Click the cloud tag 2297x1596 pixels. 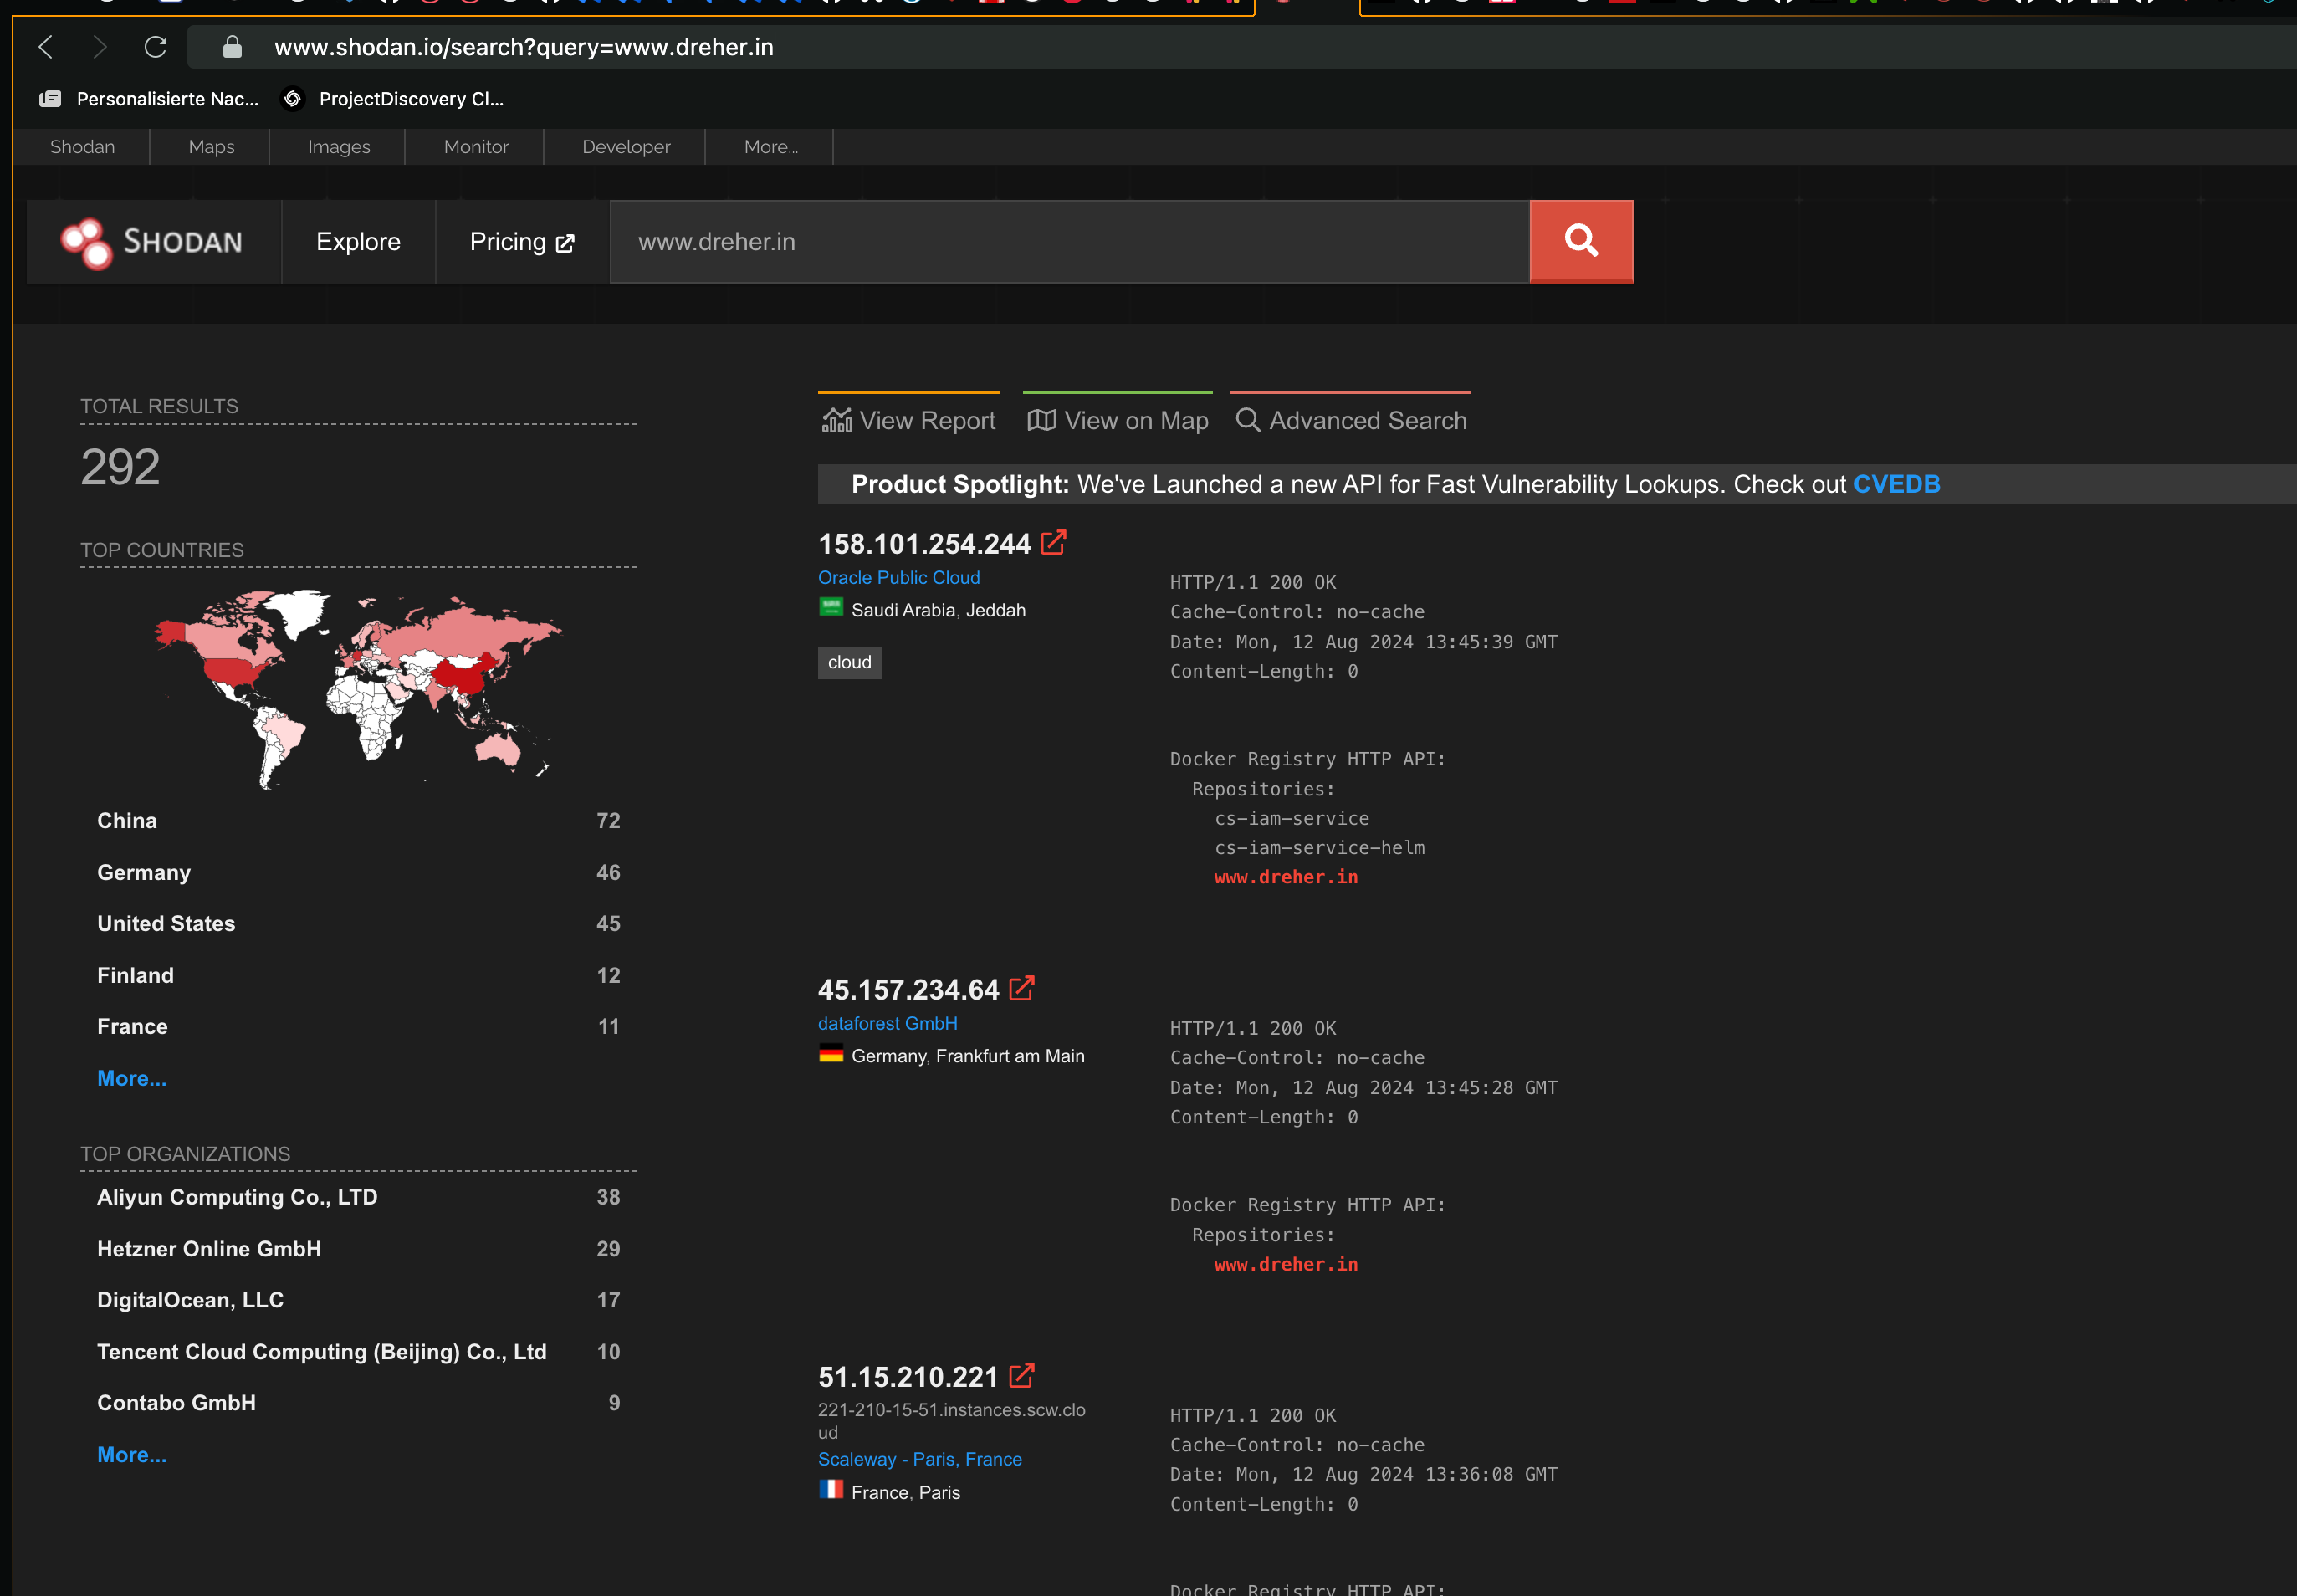click(849, 662)
